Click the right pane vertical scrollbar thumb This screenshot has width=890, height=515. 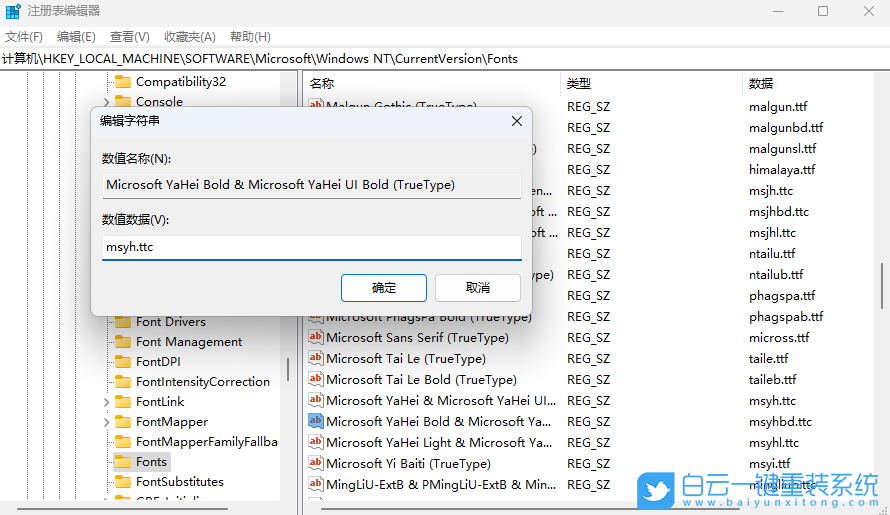click(881, 286)
